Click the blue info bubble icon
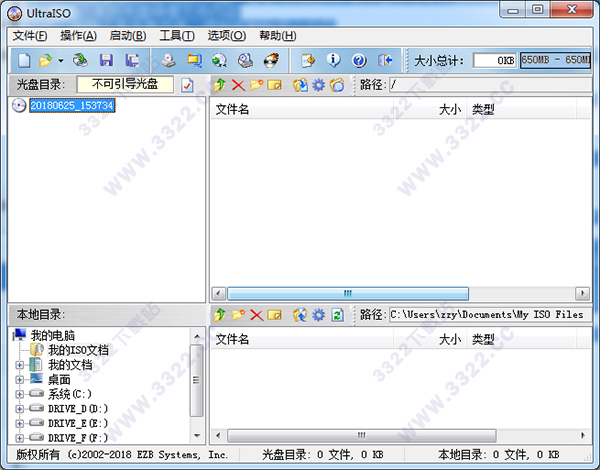This screenshot has height=470, width=600. pos(333,60)
